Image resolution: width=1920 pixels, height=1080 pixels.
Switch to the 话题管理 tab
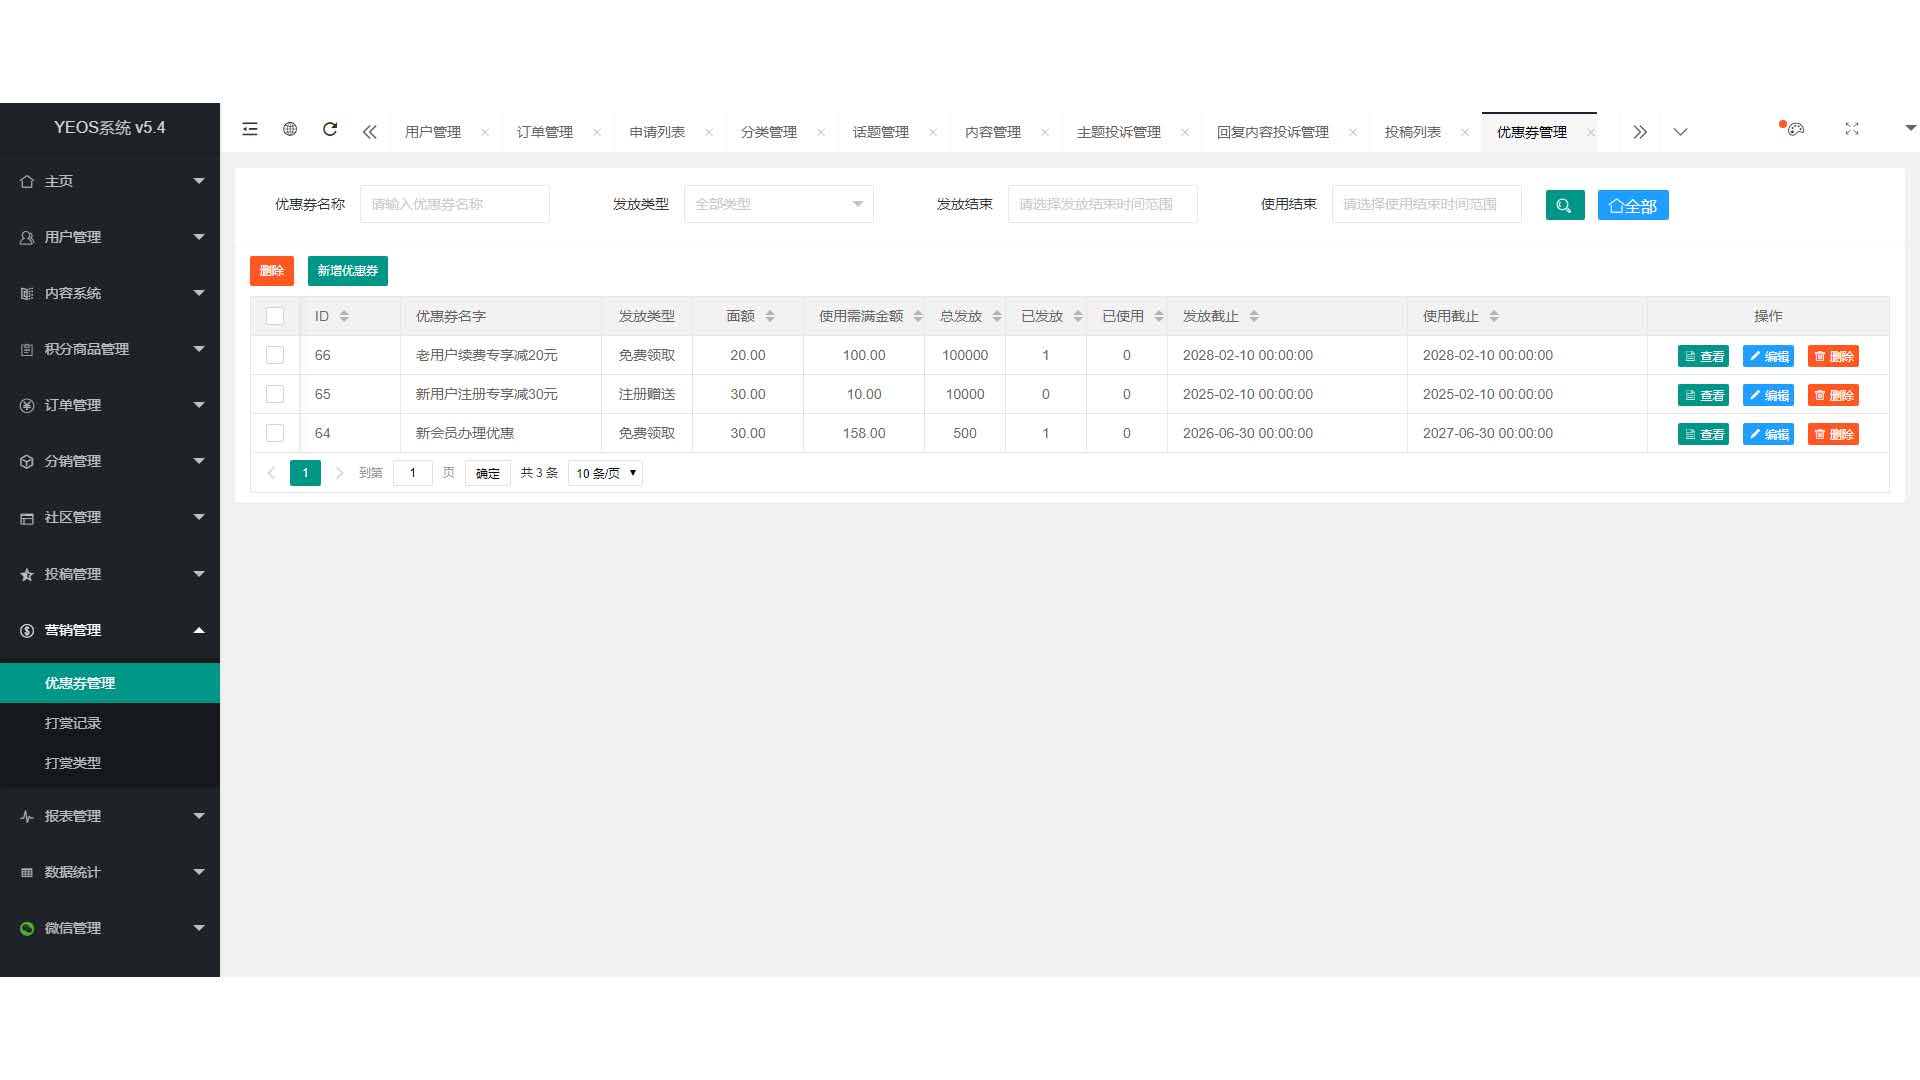click(880, 132)
